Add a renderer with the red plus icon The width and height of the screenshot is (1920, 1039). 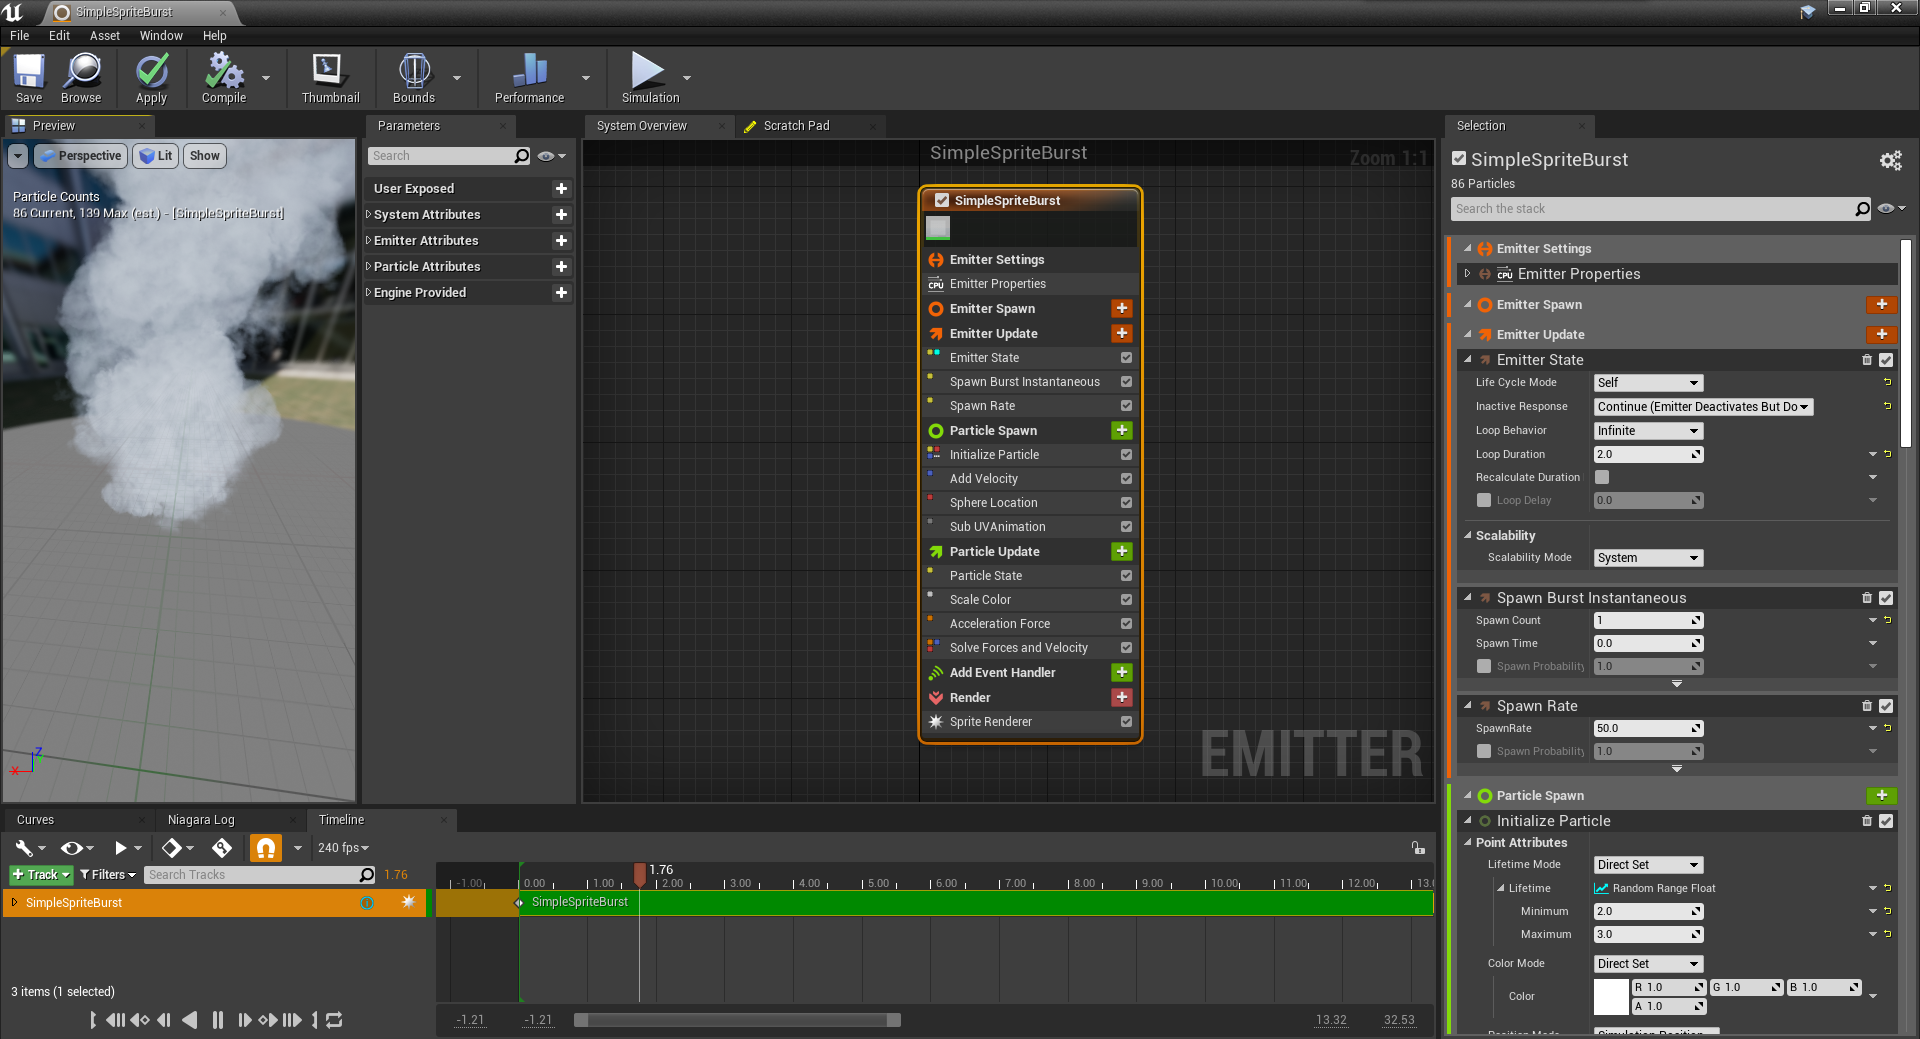(x=1122, y=697)
